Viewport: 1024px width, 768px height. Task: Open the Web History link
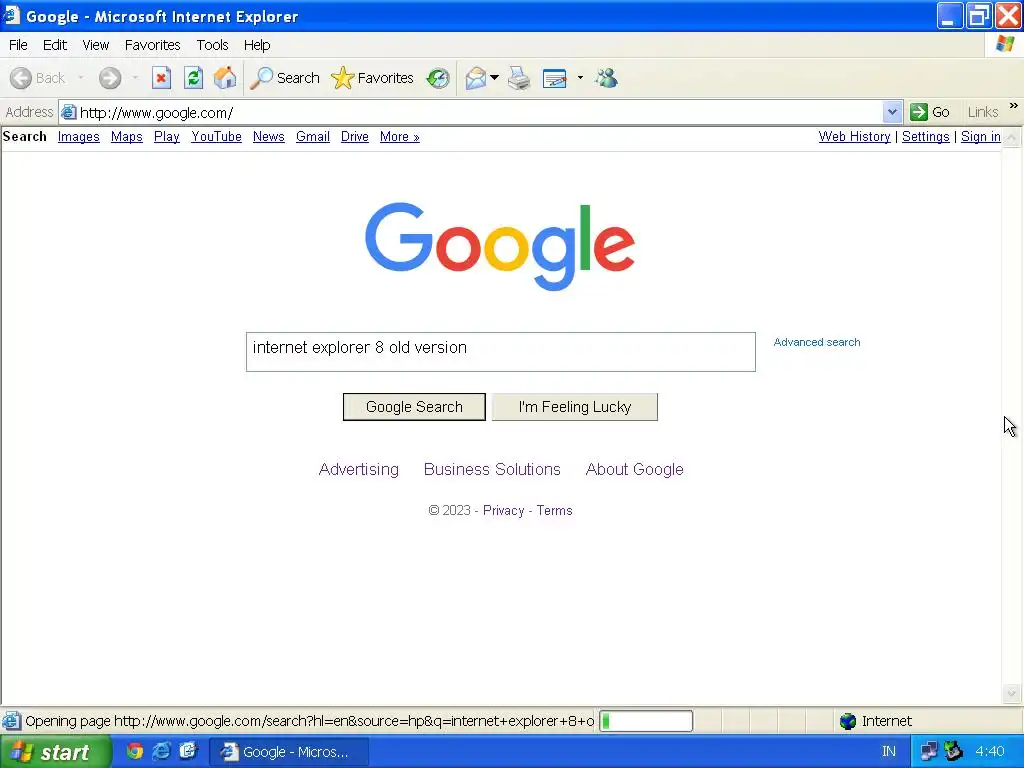[x=854, y=136]
